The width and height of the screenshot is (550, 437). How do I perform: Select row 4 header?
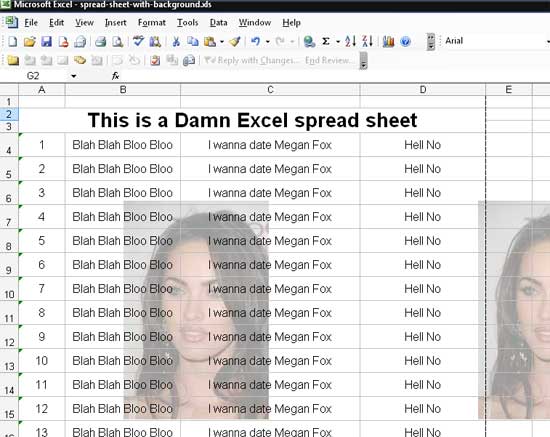click(9, 145)
